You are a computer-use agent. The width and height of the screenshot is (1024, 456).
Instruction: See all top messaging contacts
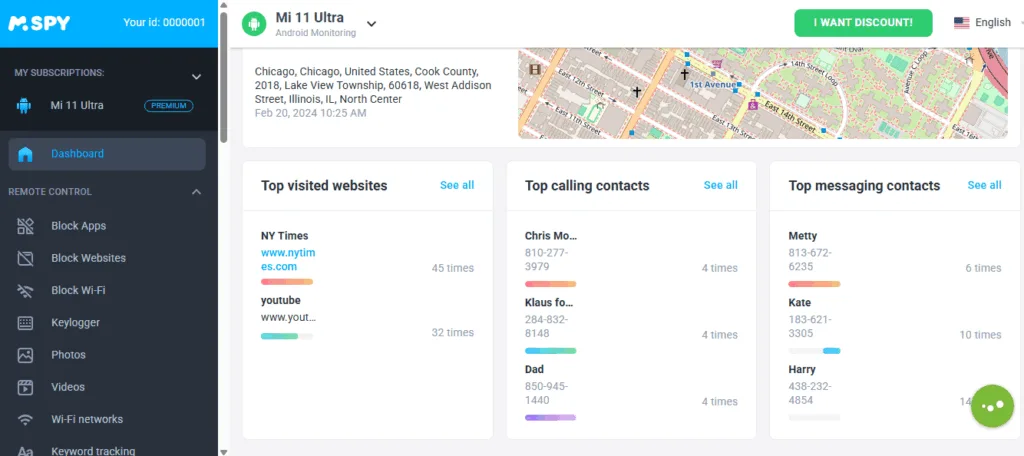pos(984,186)
